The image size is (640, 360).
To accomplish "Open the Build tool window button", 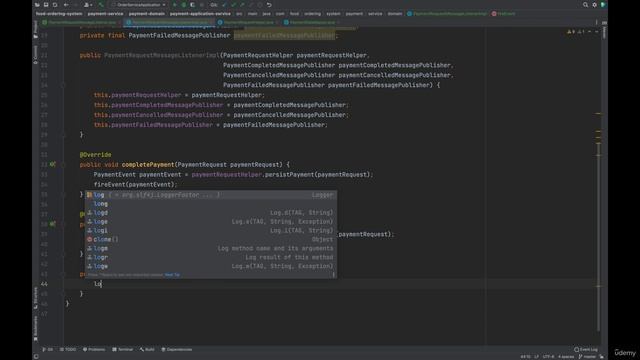I will coord(147,349).
